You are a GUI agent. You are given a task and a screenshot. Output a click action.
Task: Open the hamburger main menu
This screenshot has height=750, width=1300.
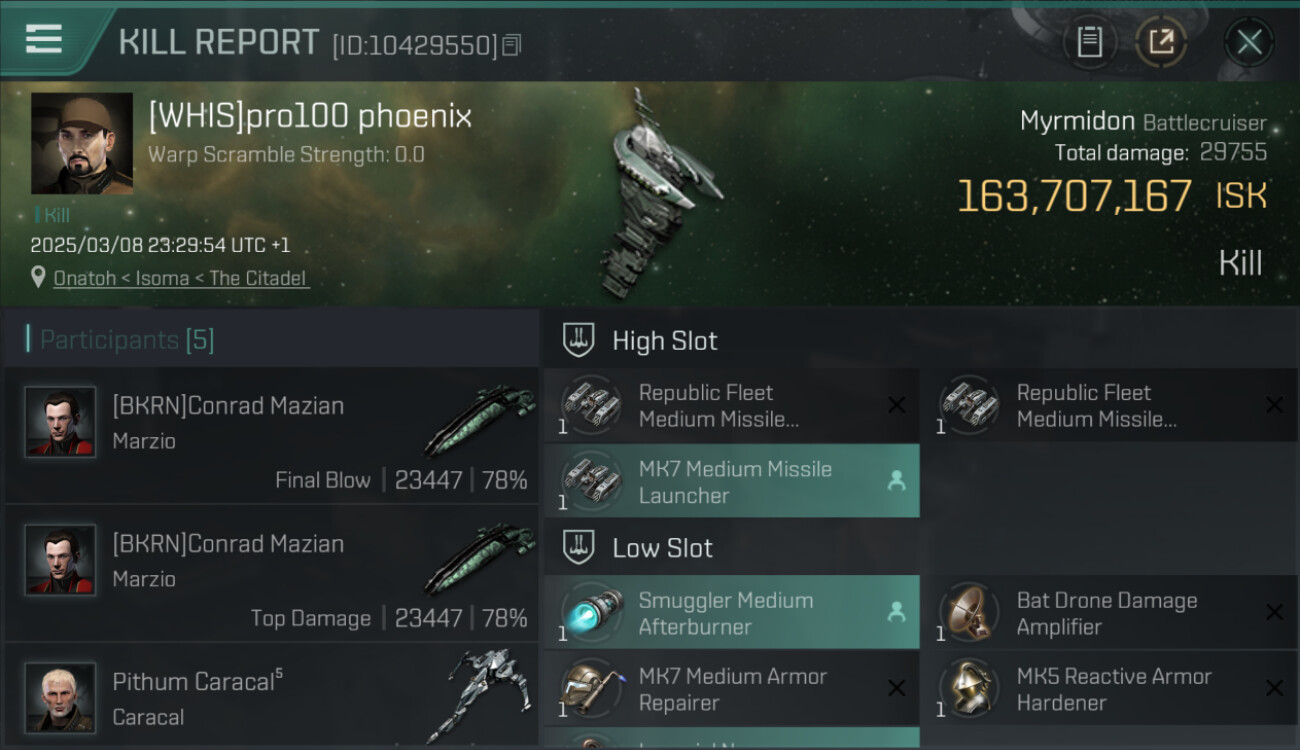(44, 40)
